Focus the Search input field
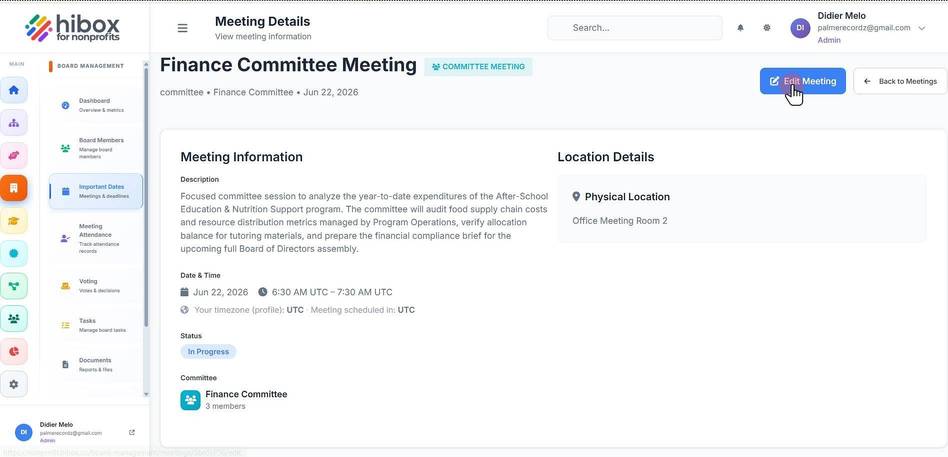This screenshot has width=948, height=457. pyautogui.click(x=635, y=28)
